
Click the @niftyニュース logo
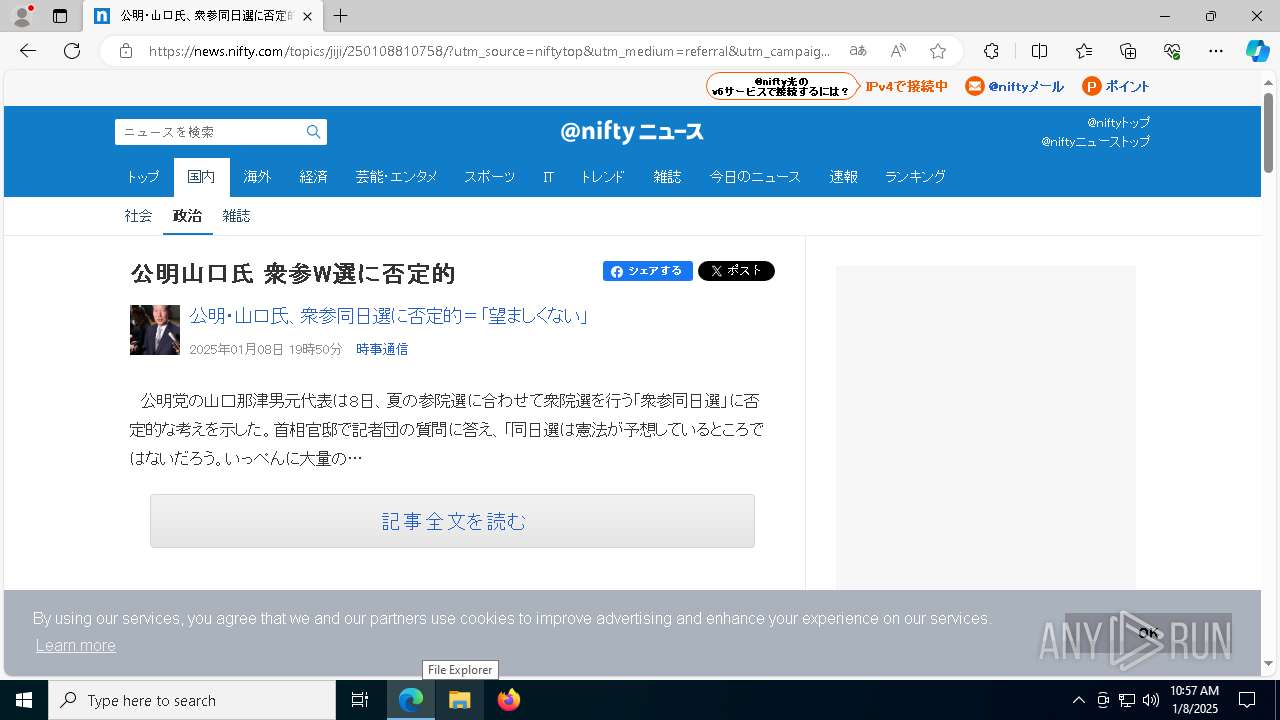tap(632, 131)
